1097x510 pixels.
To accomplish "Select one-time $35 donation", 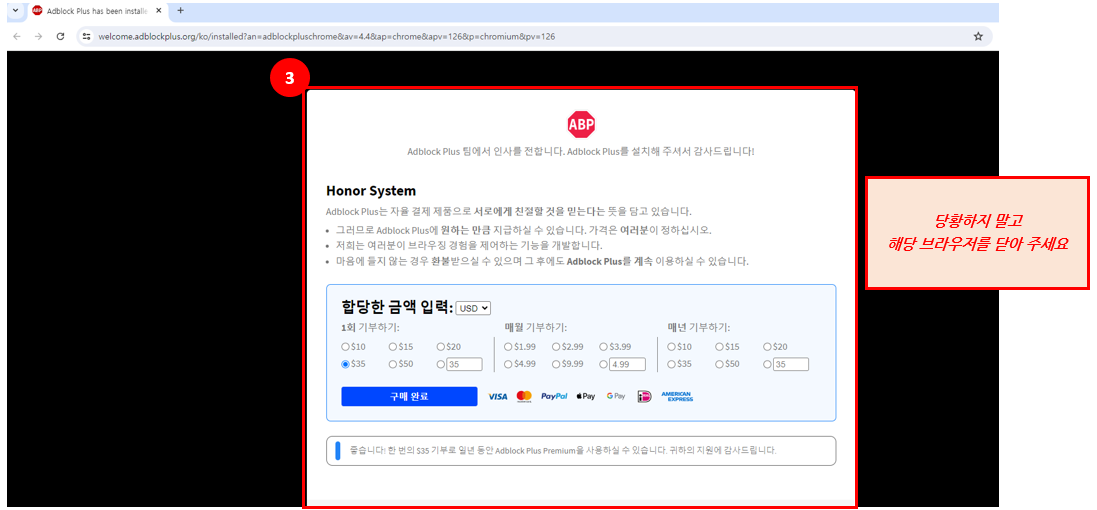I will (345, 364).
